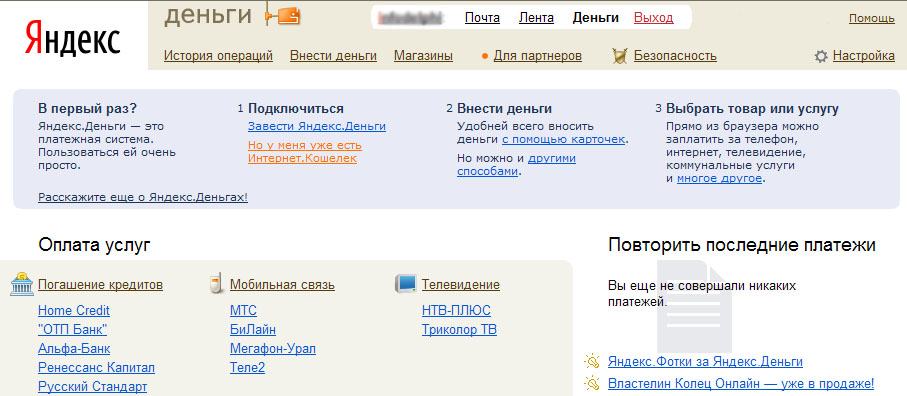Select "ОТП Банк" payment

pyautogui.click(x=72, y=330)
